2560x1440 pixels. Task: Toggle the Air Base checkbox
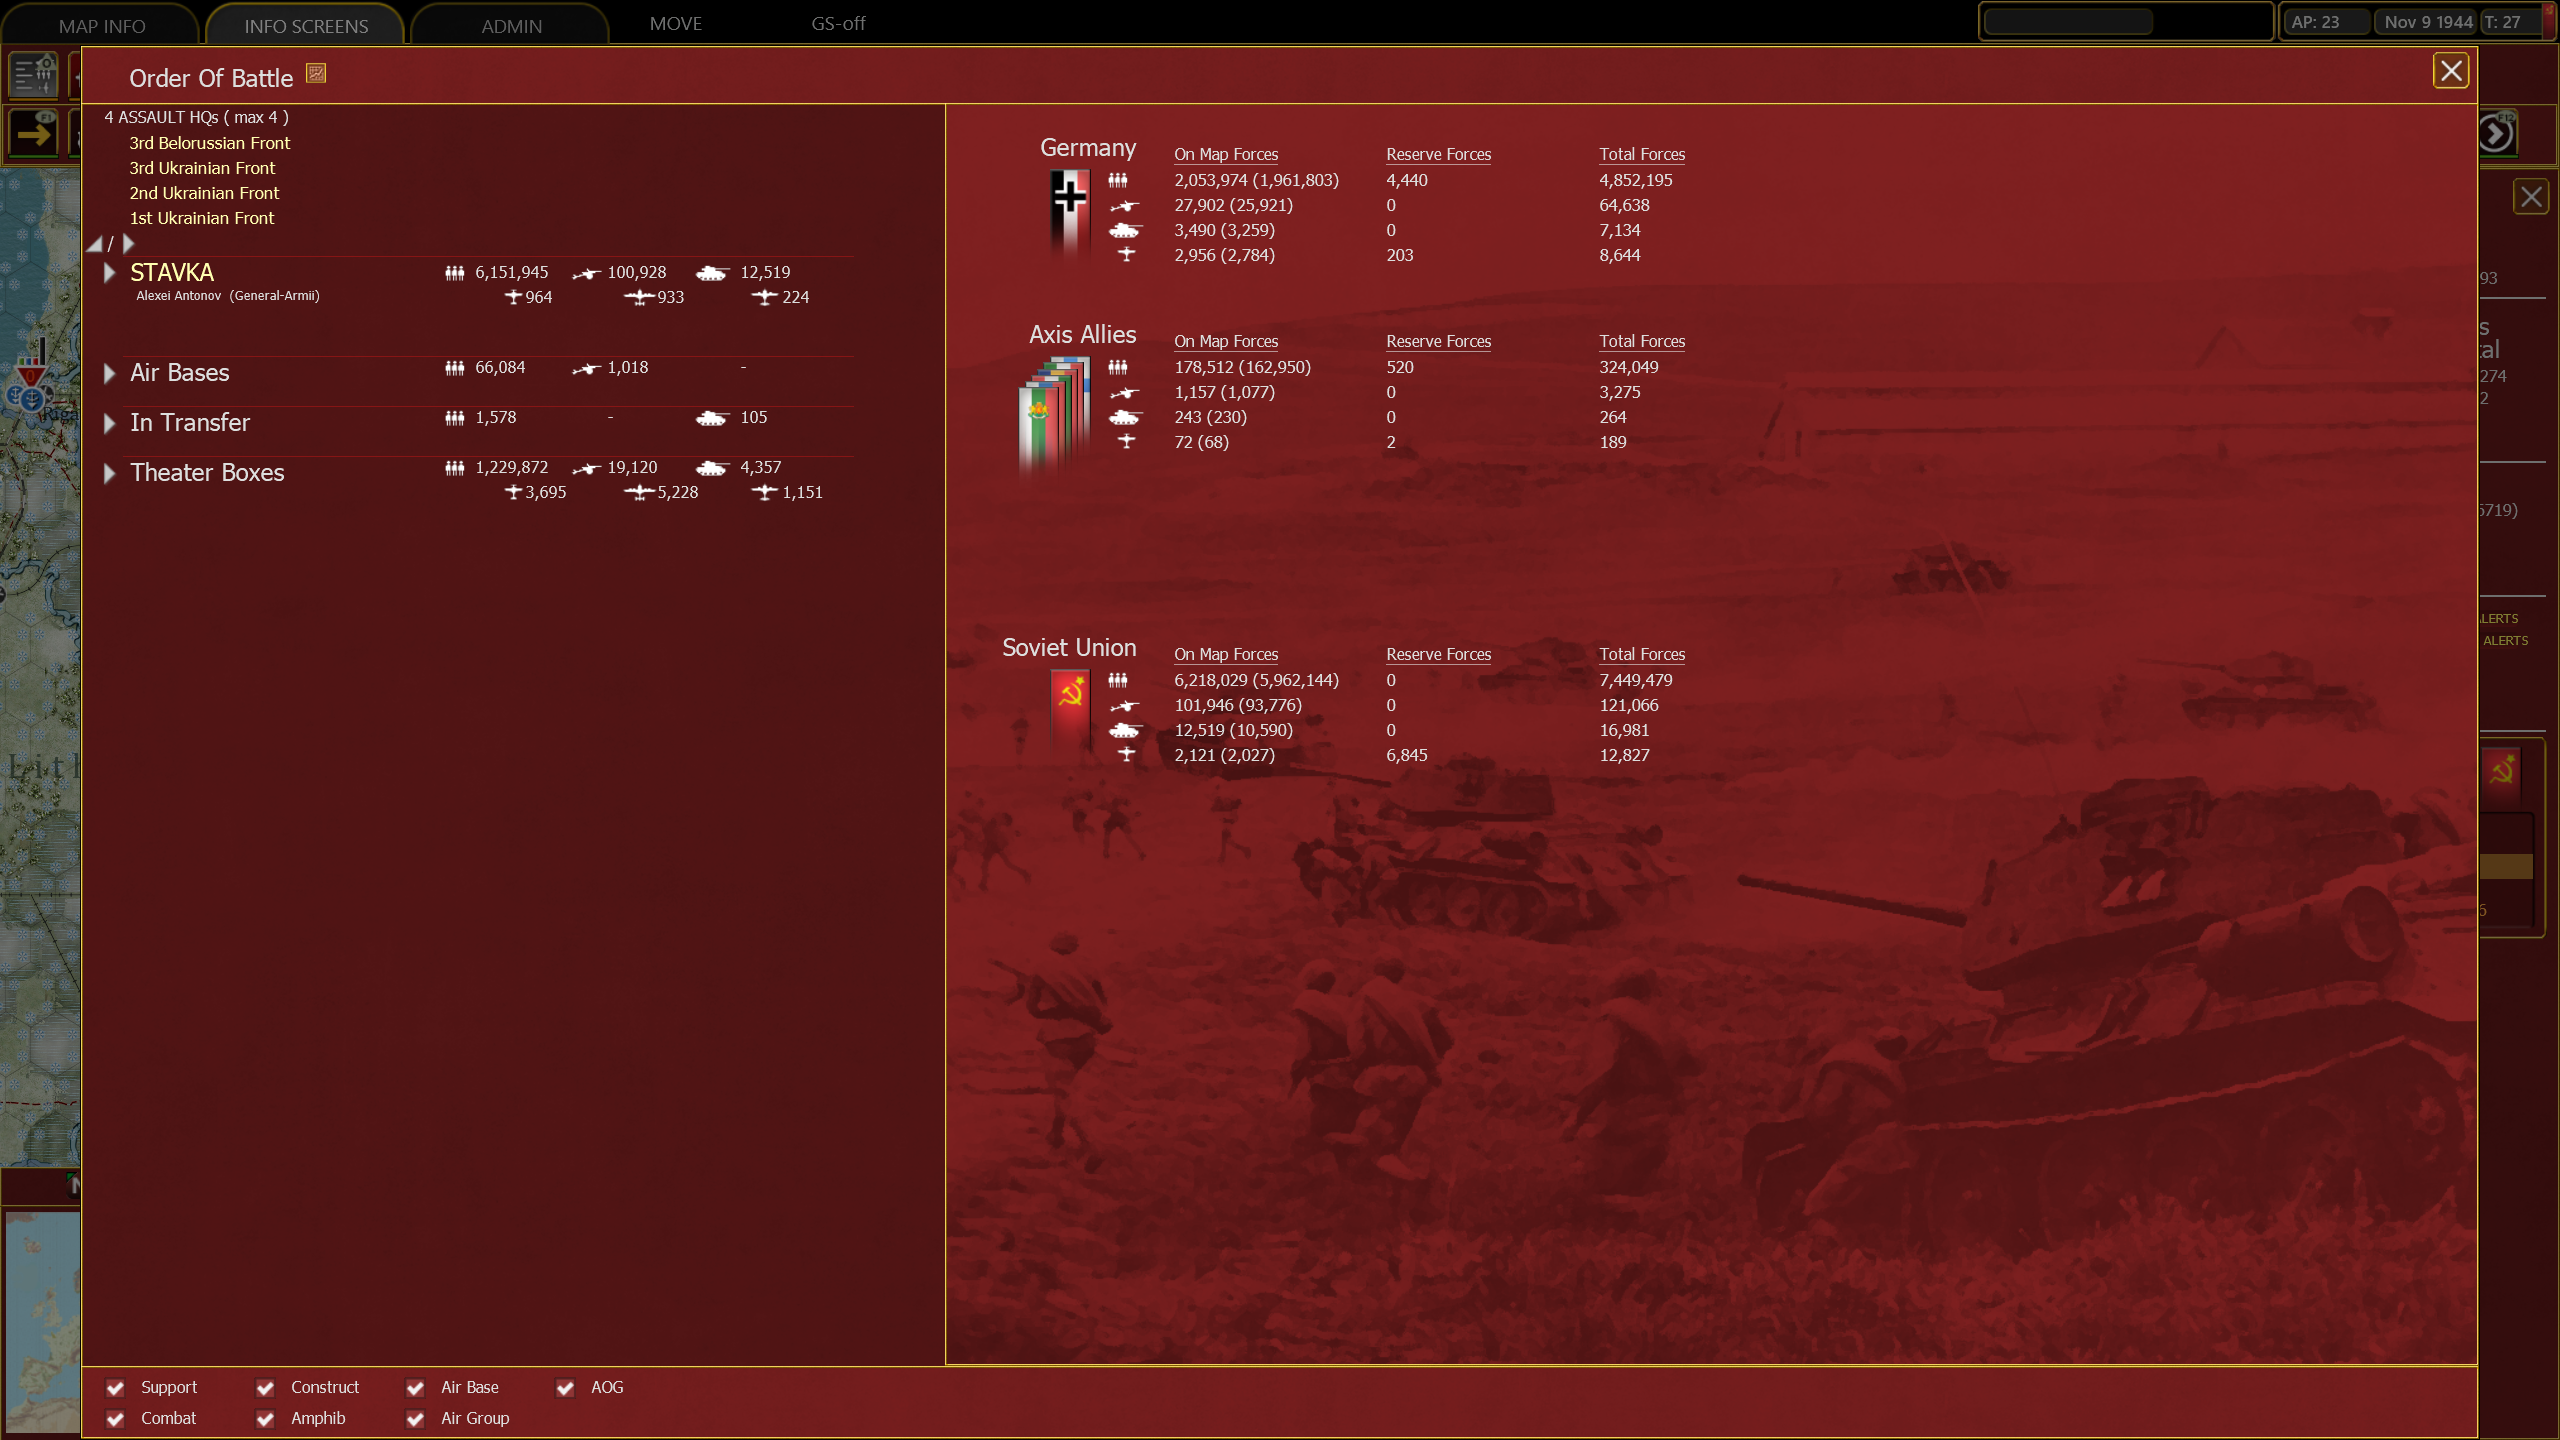pyautogui.click(x=415, y=1388)
